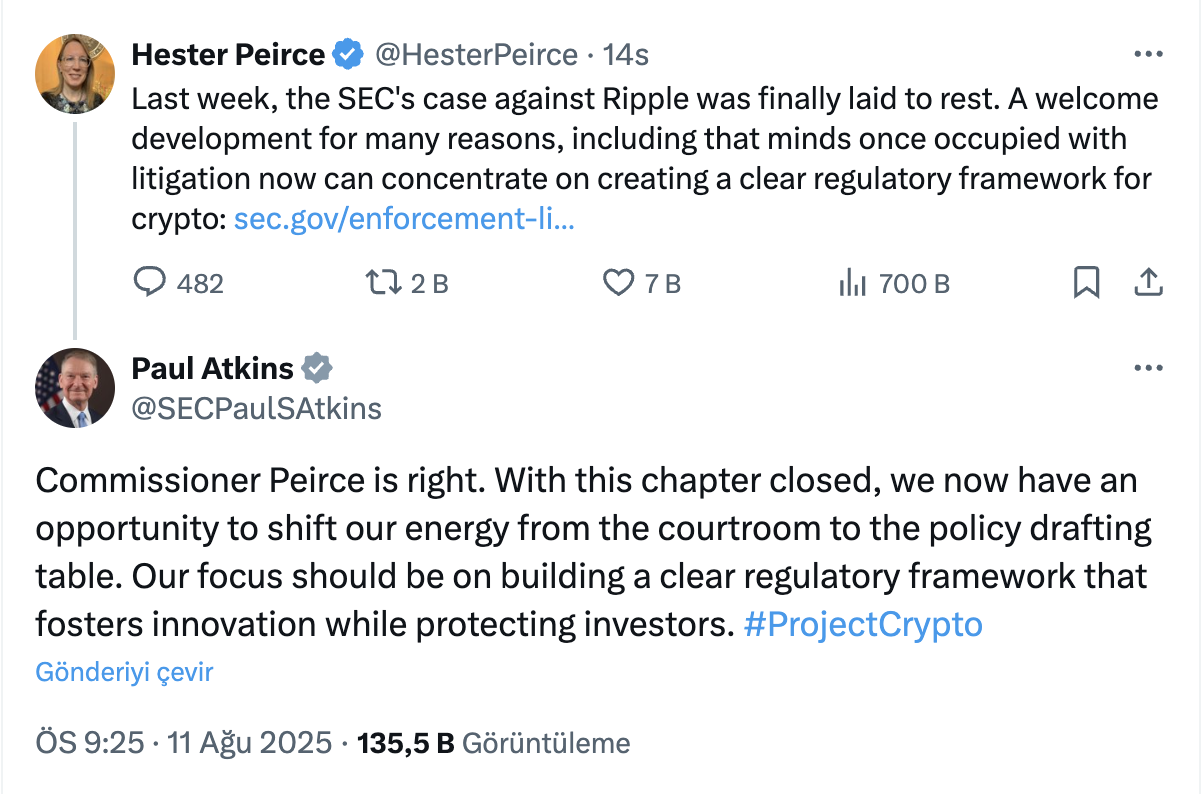
Task: Open more options on Paul Atkins' post
Action: [x=1147, y=369]
